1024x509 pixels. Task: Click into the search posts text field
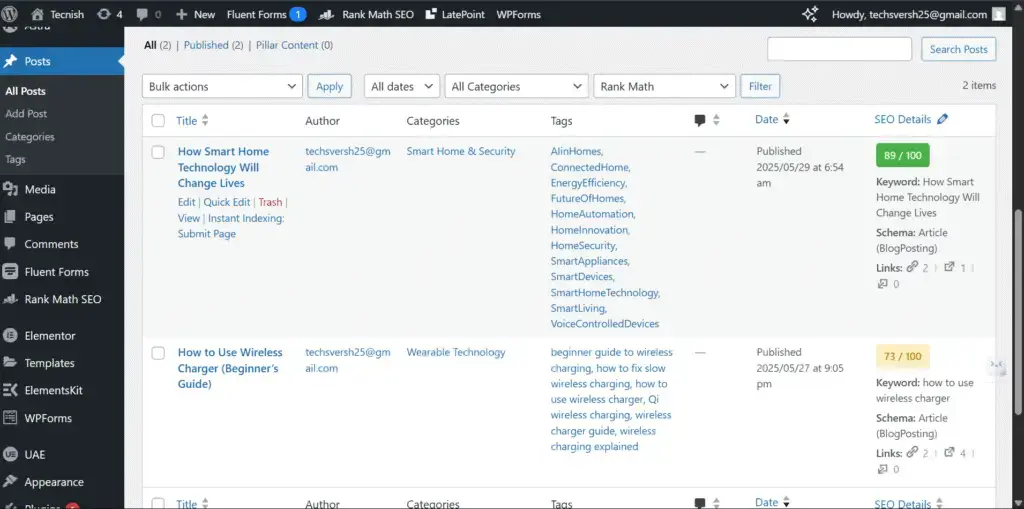point(839,49)
